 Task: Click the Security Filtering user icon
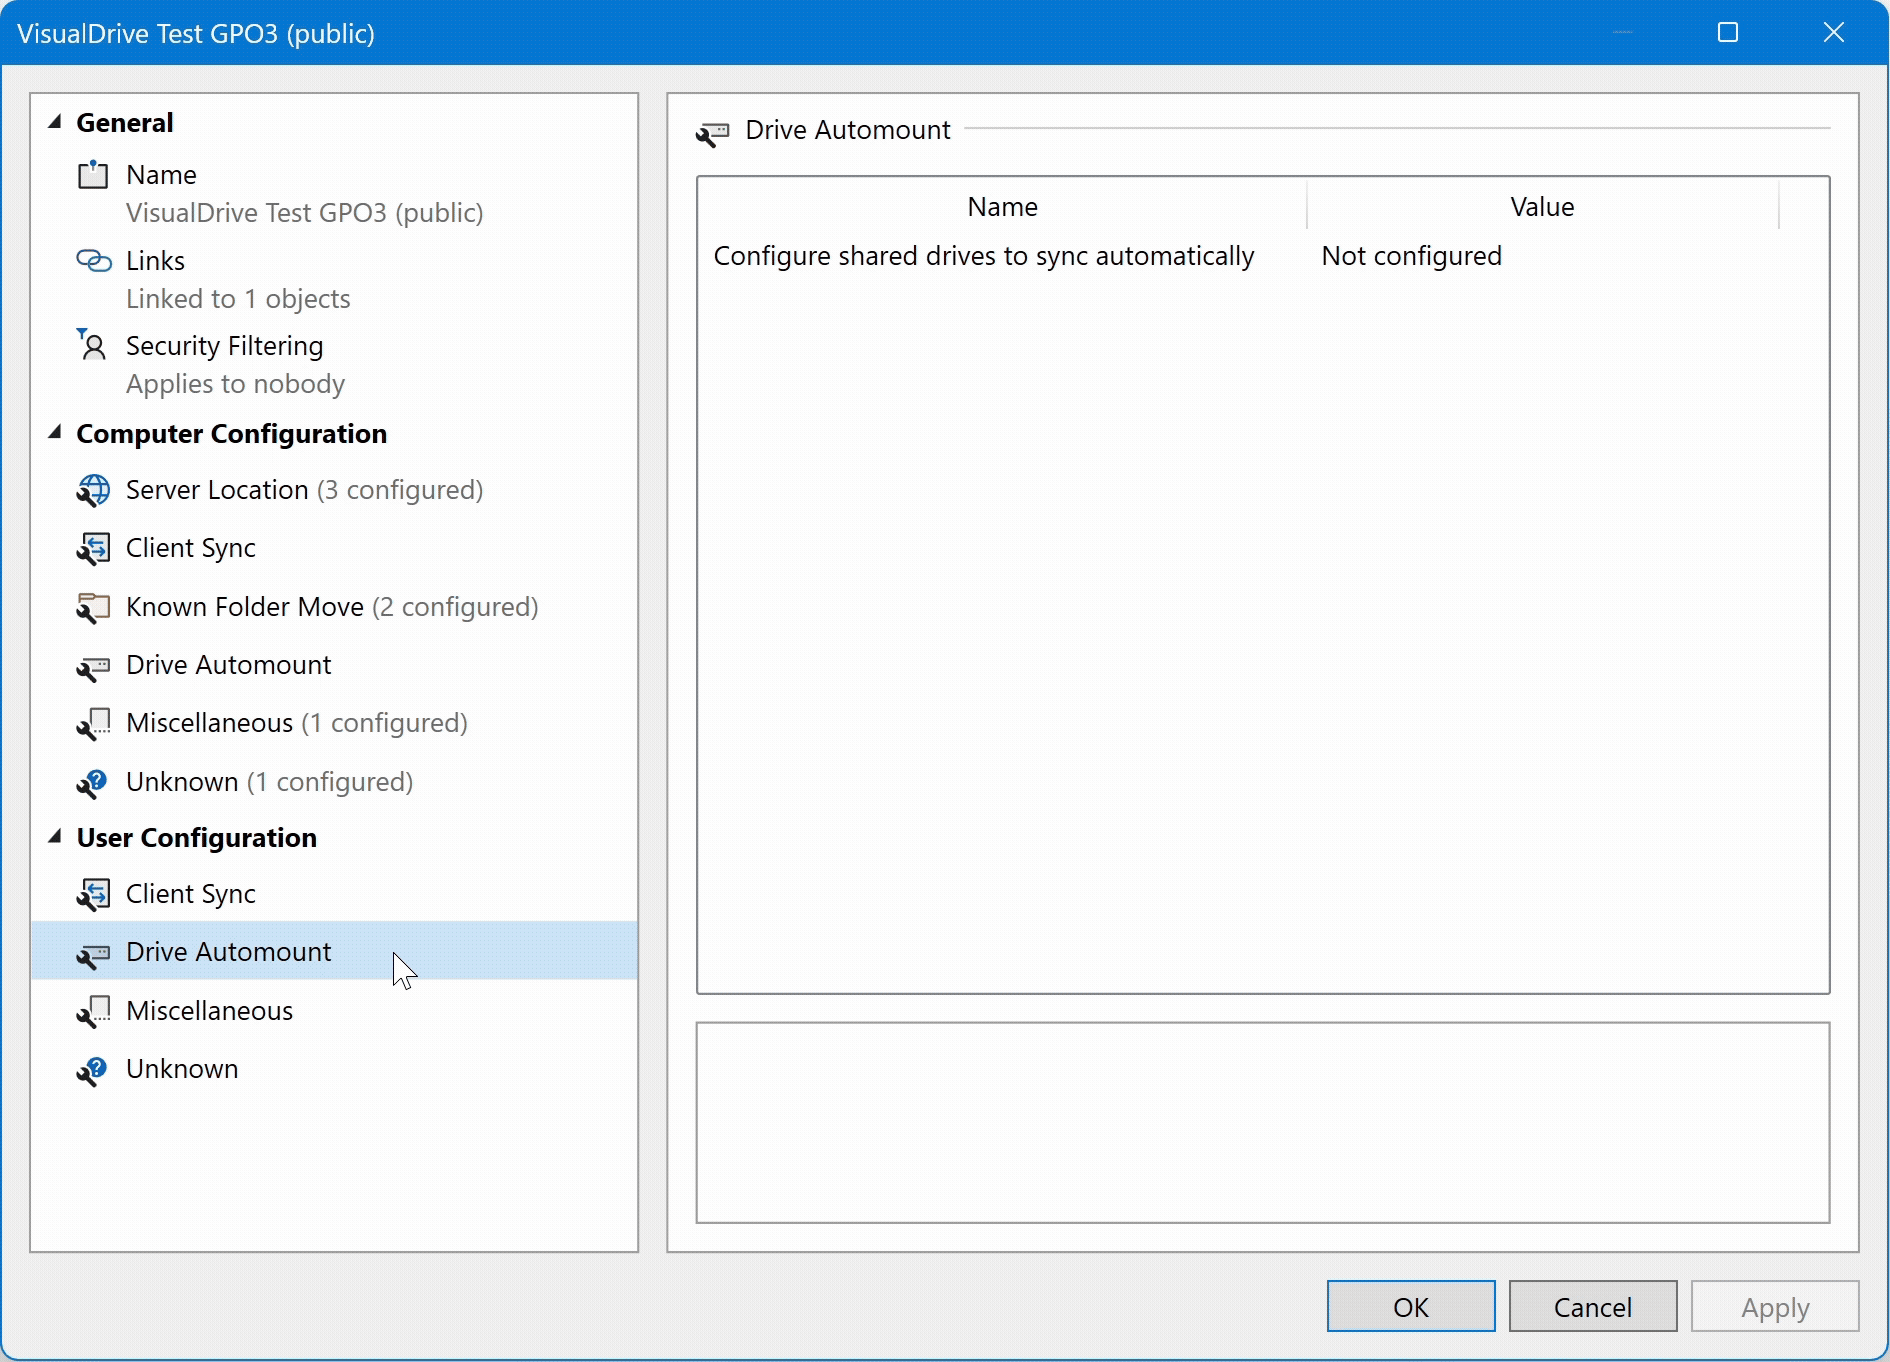coord(93,346)
